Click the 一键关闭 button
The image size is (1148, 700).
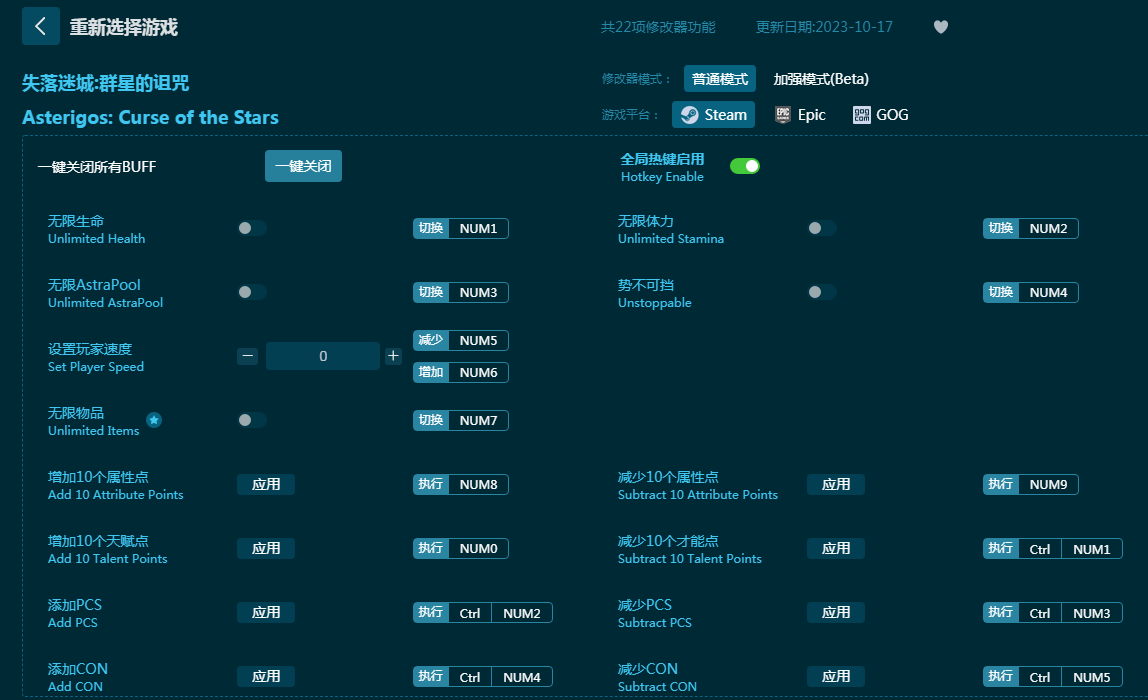pyautogui.click(x=303, y=166)
